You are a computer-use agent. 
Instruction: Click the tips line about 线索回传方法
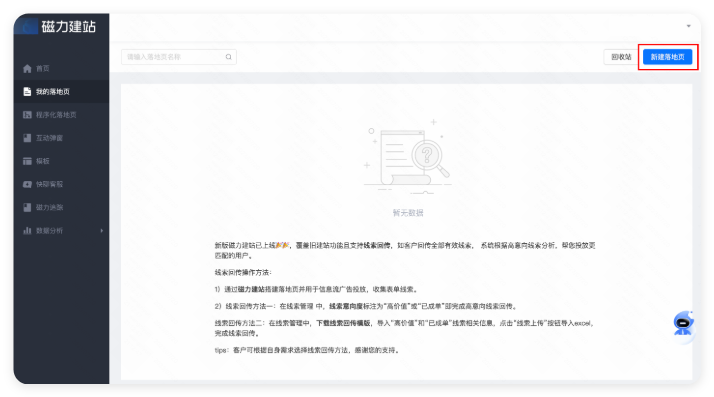307,350
